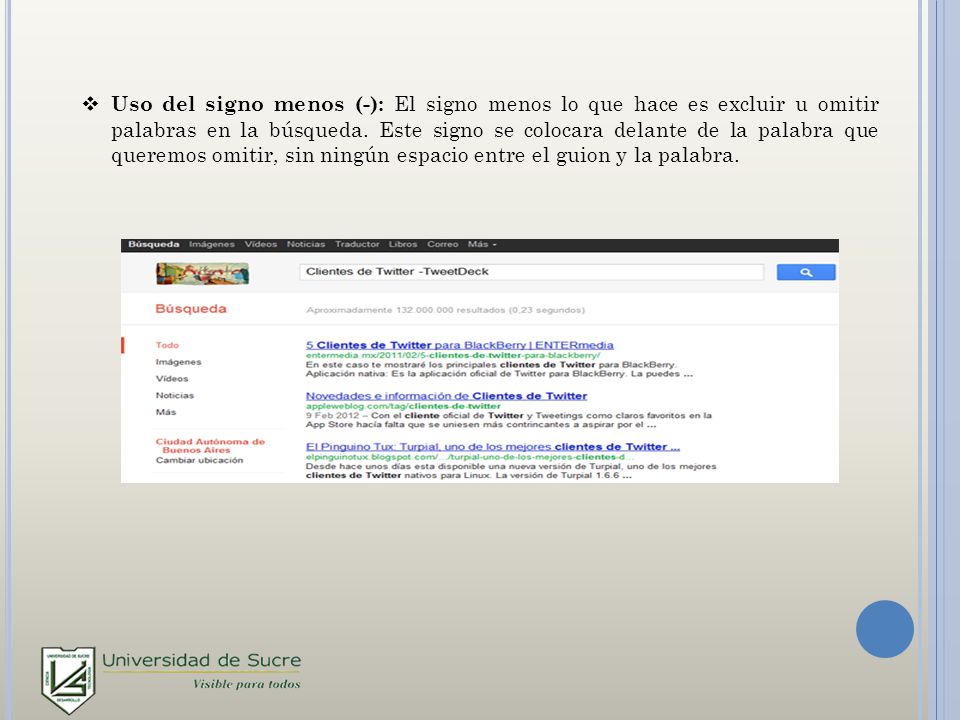Open Libros in the top bar
Image resolution: width=960 pixels, height=720 pixels.
pyautogui.click(x=403, y=244)
